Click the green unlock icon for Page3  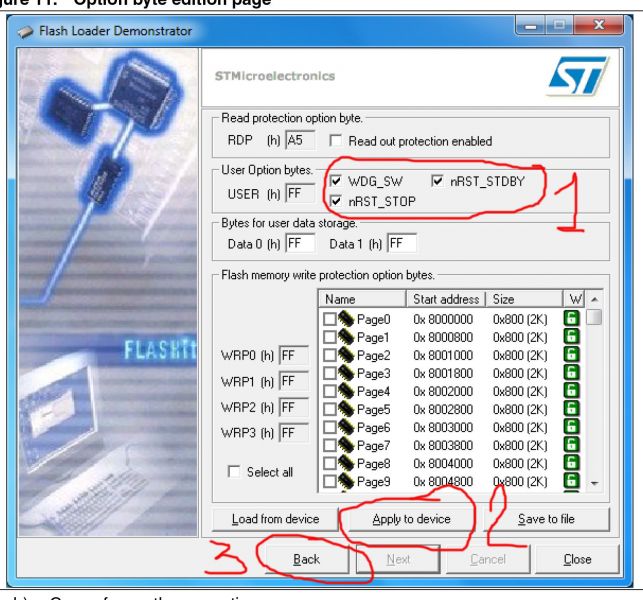pyautogui.click(x=572, y=372)
